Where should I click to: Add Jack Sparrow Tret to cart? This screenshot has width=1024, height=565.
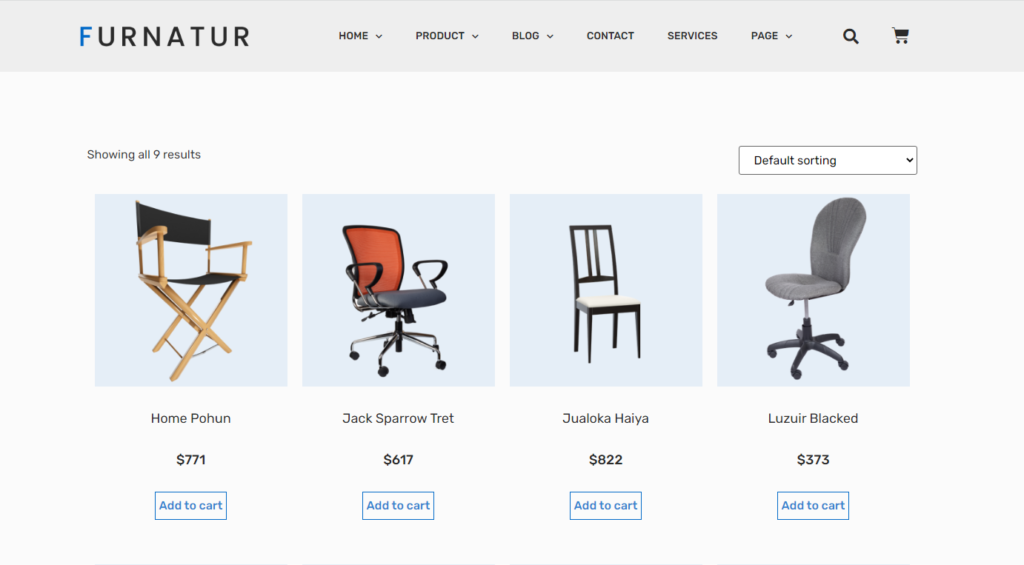point(398,506)
